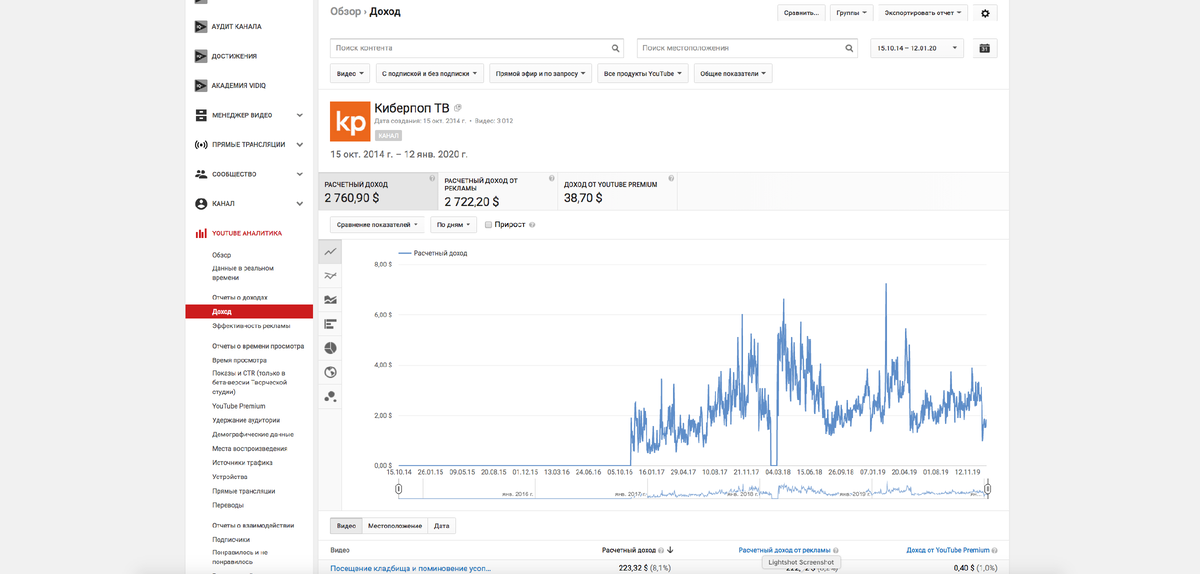Select the Видео tab below chart
The image size is (1200, 574).
pos(346,525)
